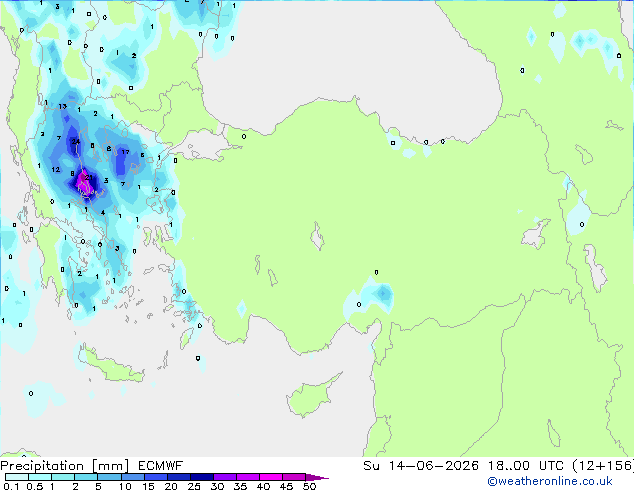
Task: Click the legend arrow beyond 50 mm
Action: pyautogui.click(x=317, y=477)
